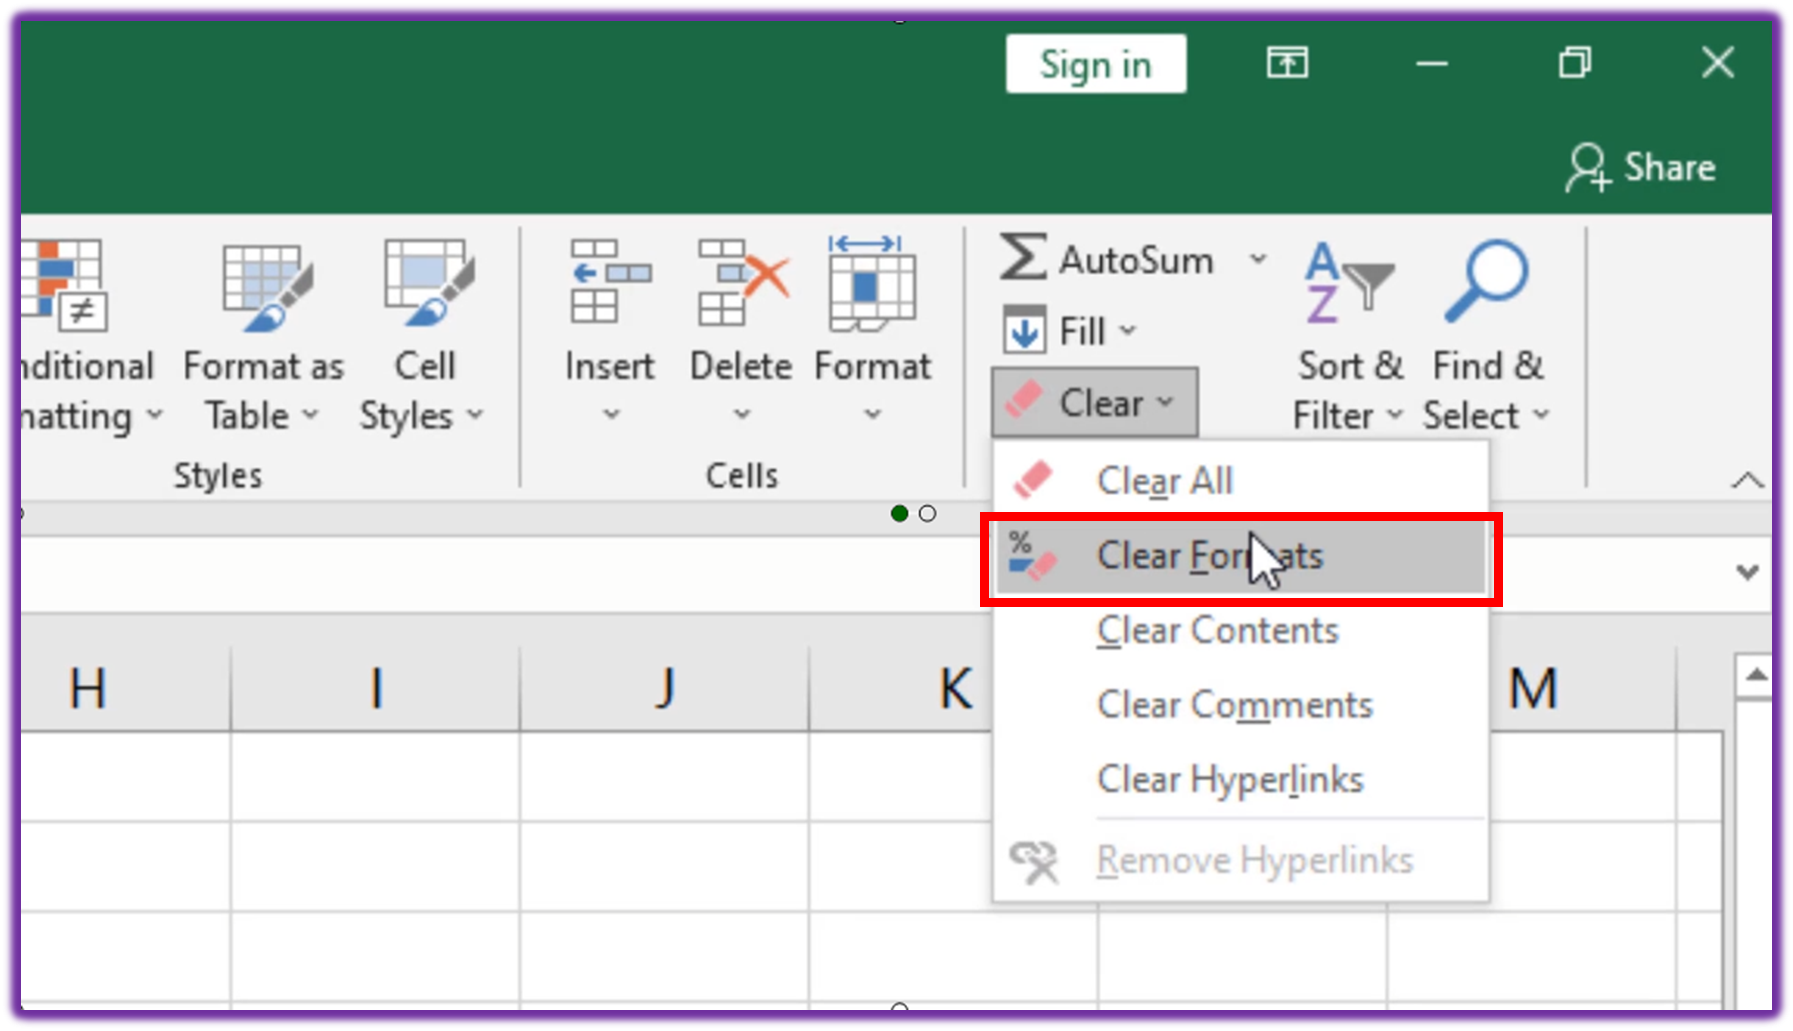Expand the formula bar with its chevron
The width and height of the screenshot is (1793, 1031).
tap(1746, 572)
